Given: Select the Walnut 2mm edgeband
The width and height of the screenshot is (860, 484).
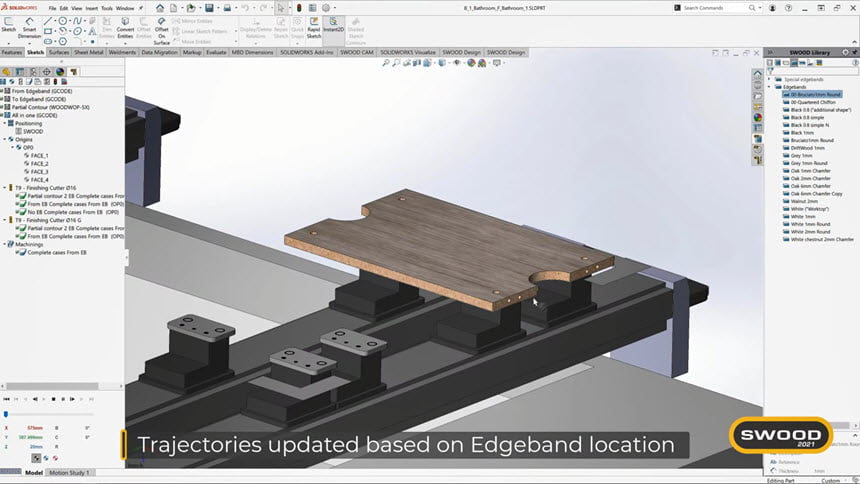Looking at the screenshot, I should coord(804,201).
